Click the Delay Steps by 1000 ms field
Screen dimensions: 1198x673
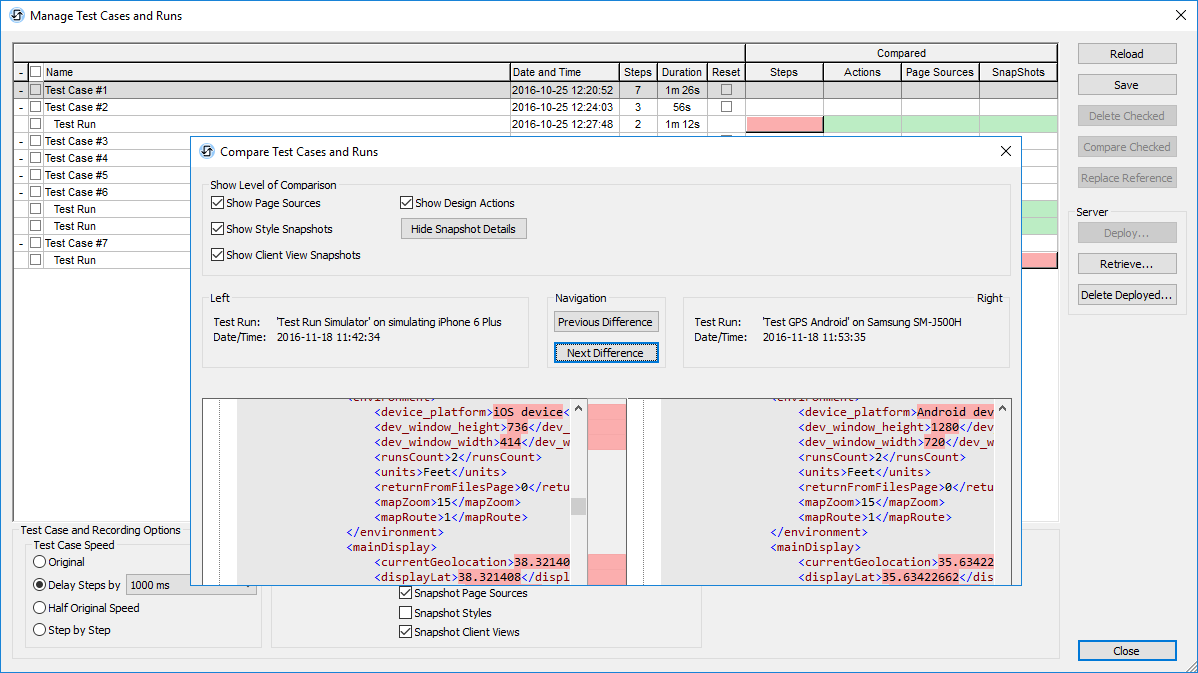[189, 585]
